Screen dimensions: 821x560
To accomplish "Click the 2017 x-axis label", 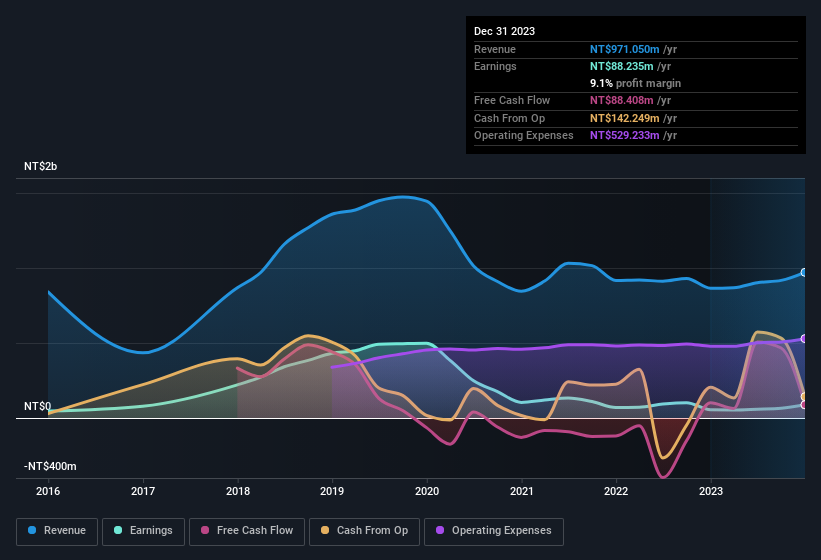I will click(143, 491).
